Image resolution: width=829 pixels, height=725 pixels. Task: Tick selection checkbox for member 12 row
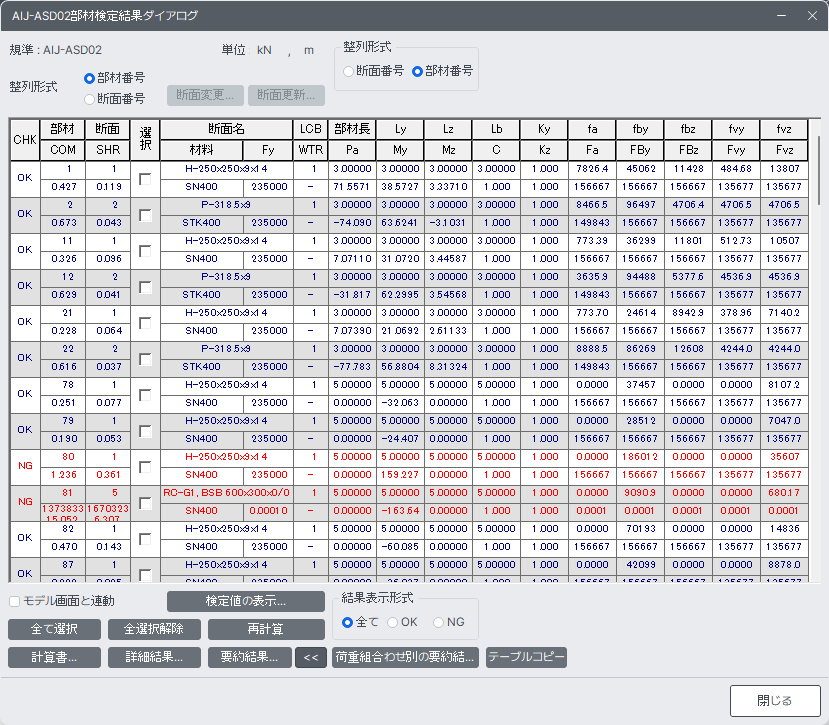point(145,287)
